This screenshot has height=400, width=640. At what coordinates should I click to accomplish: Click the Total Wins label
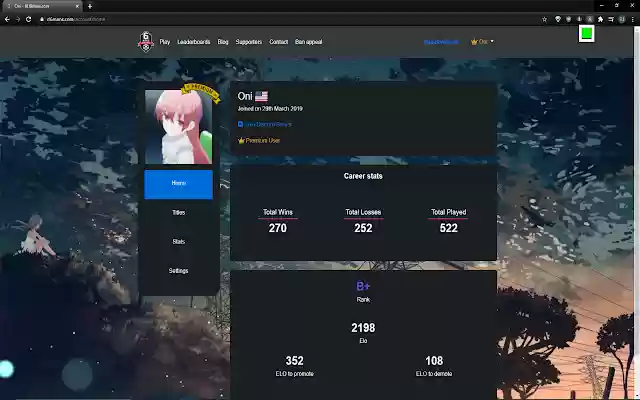pos(278,212)
